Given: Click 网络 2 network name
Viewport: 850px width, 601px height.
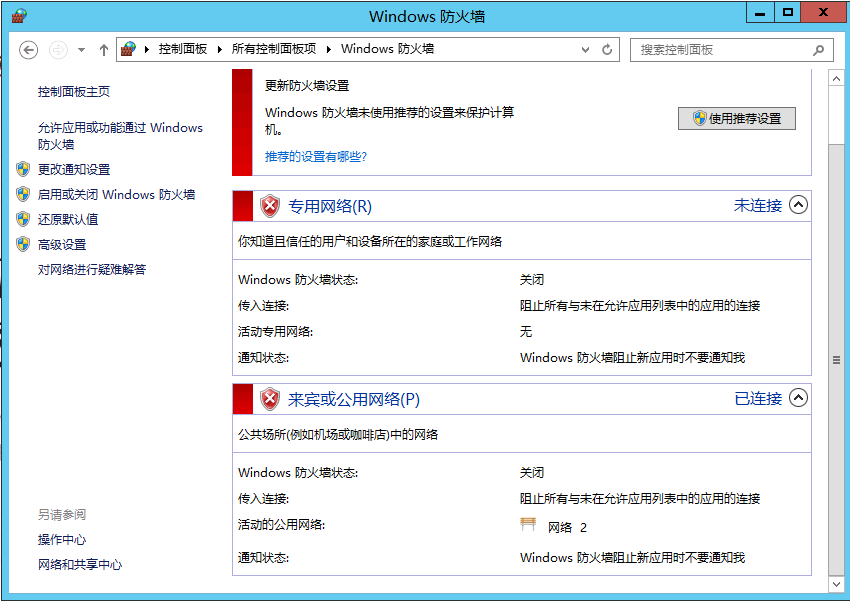Looking at the screenshot, I should pos(567,527).
